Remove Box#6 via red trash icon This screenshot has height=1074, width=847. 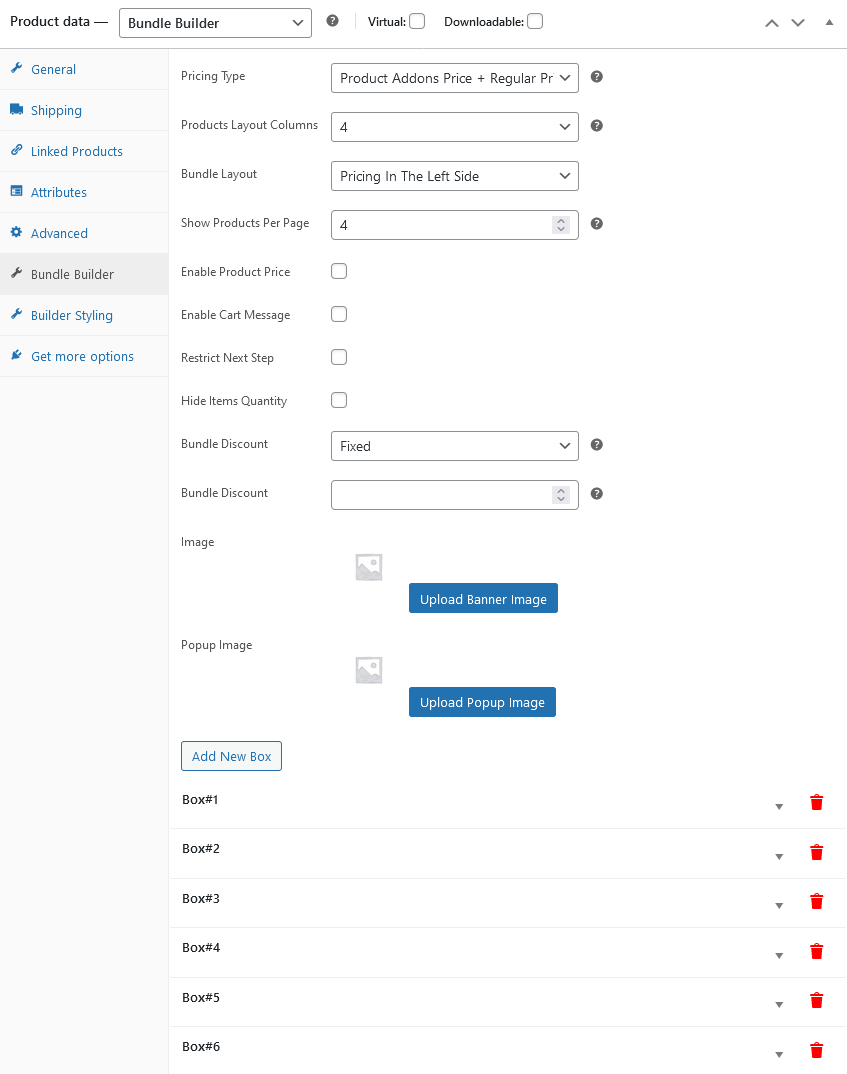[x=816, y=1050]
